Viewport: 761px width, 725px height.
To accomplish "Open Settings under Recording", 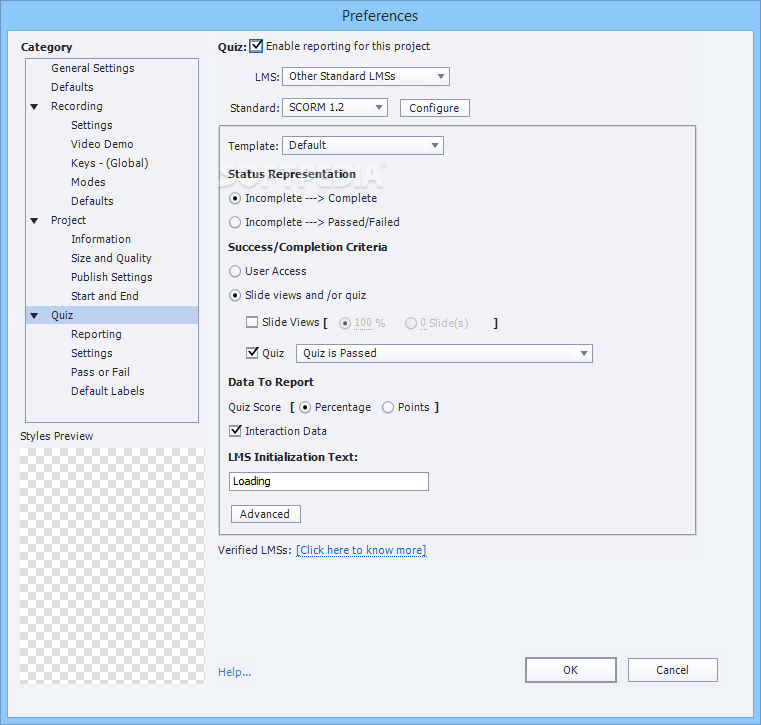I will 92,125.
